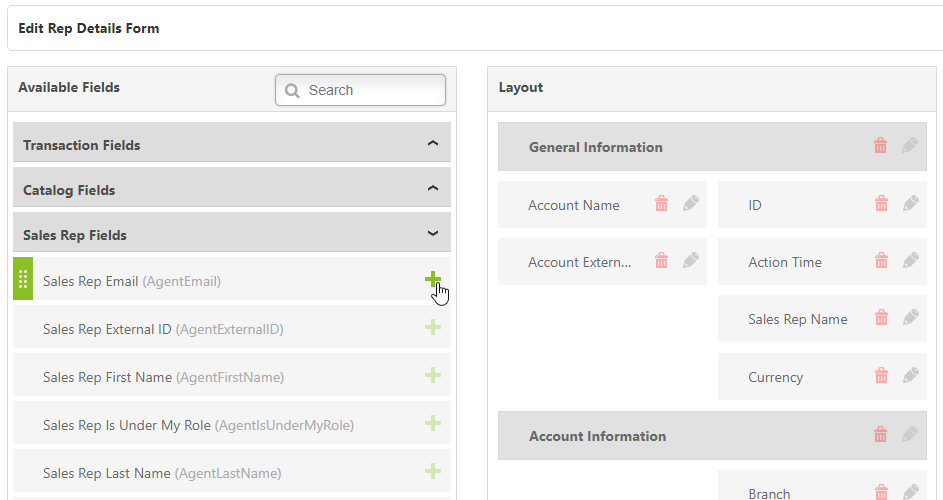Image resolution: width=943 pixels, height=500 pixels.
Task: Click the search magnifier icon
Action: pyautogui.click(x=292, y=90)
